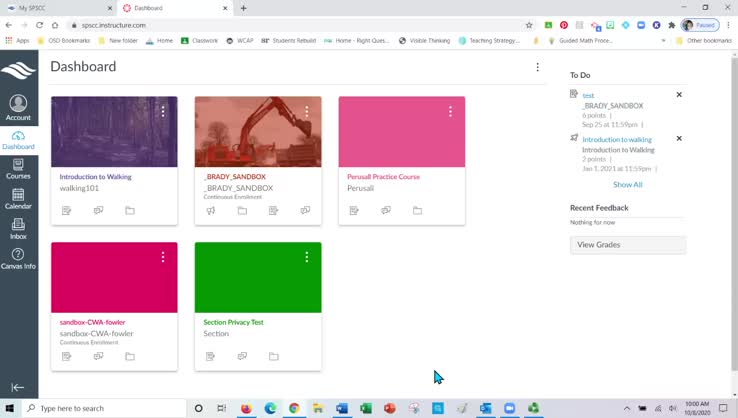Open the Account menu in the Canvas sidebar
This screenshot has height=418, width=738.
pyautogui.click(x=18, y=108)
